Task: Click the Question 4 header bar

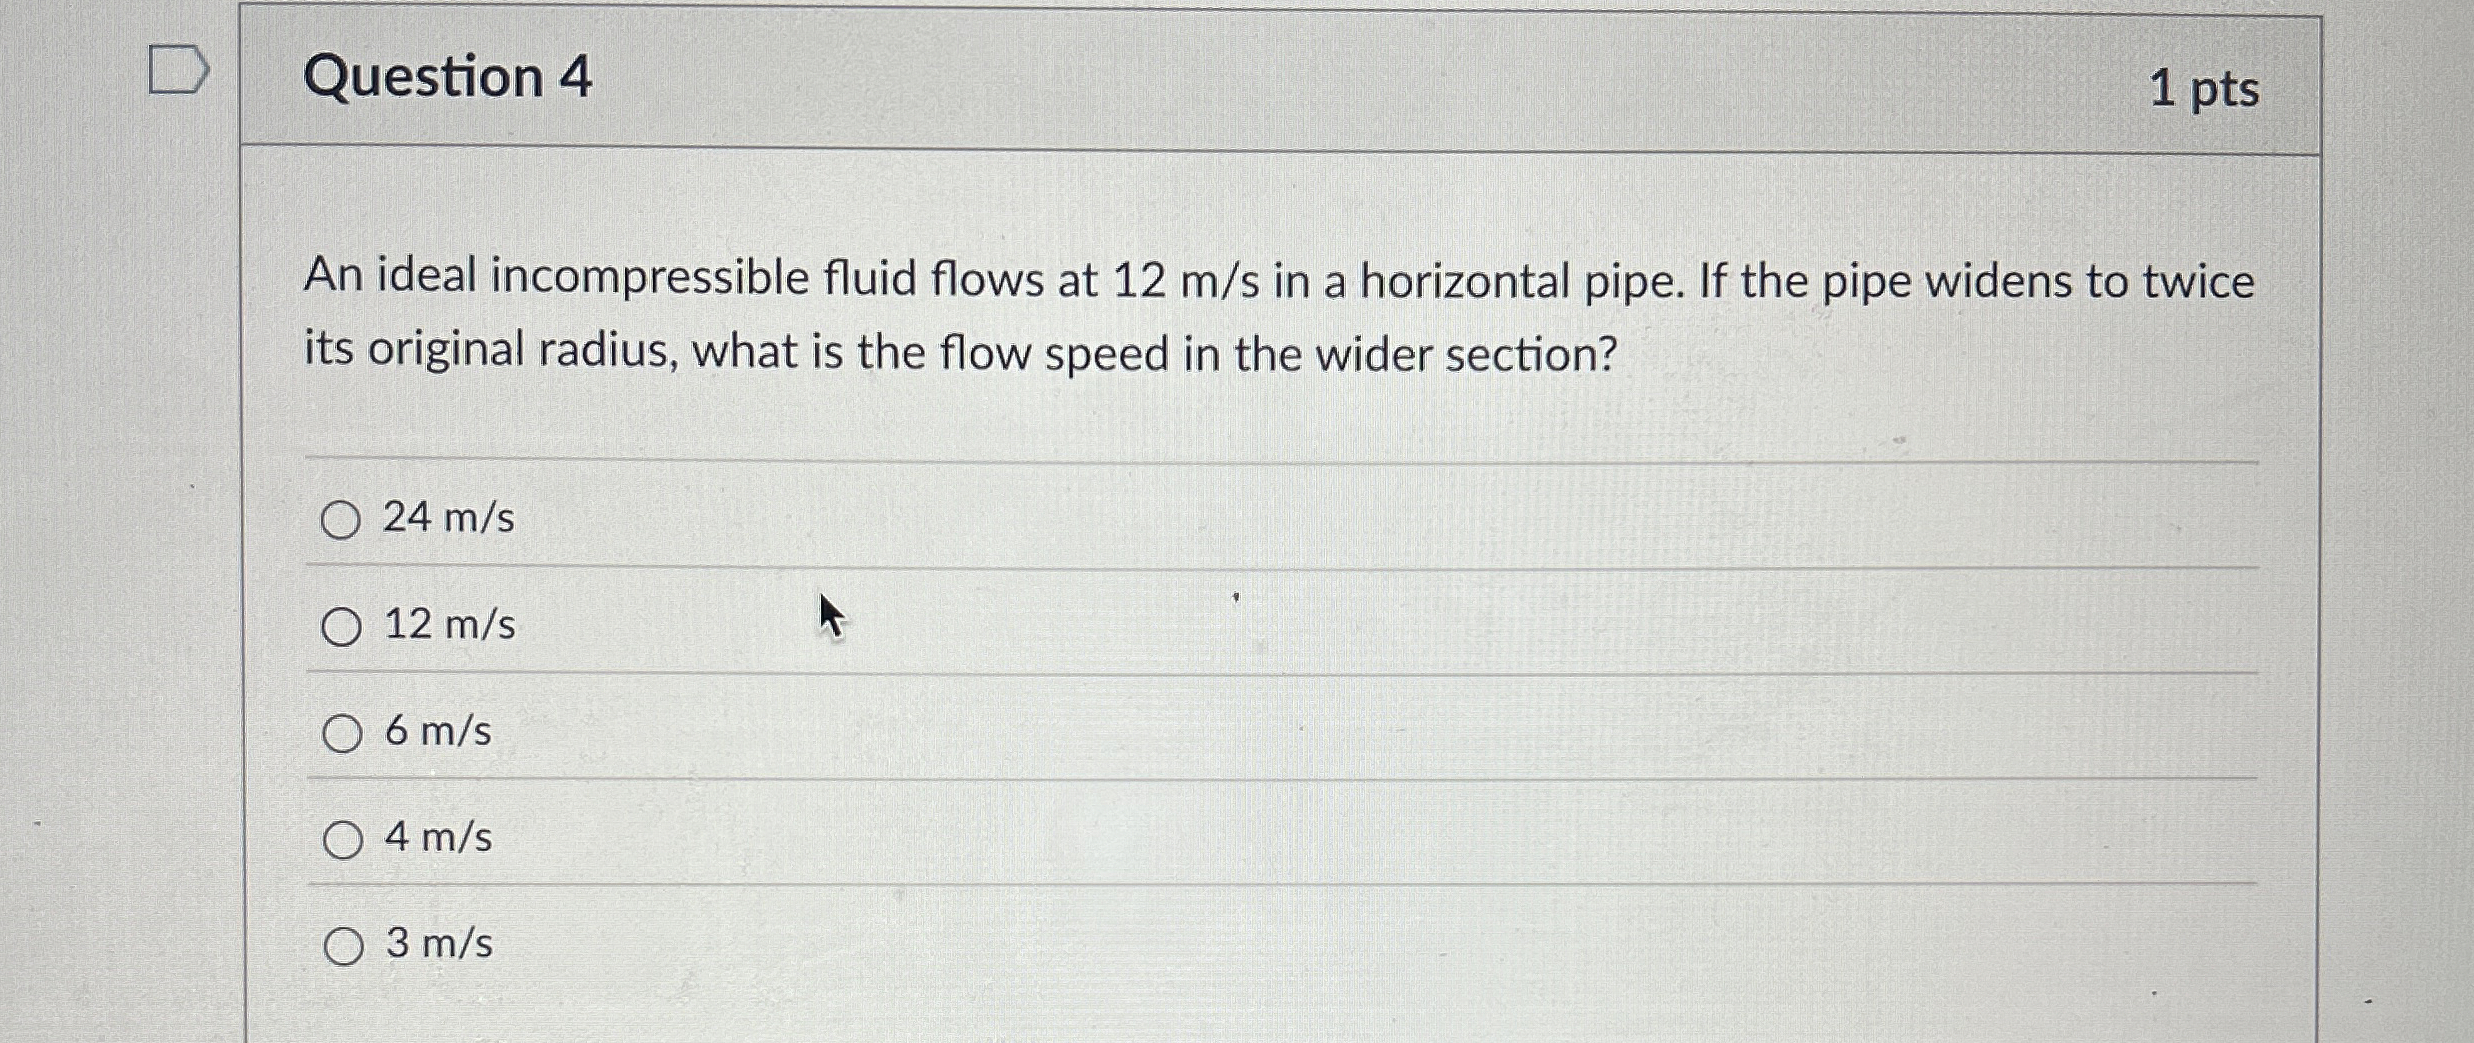Action: point(1300,78)
